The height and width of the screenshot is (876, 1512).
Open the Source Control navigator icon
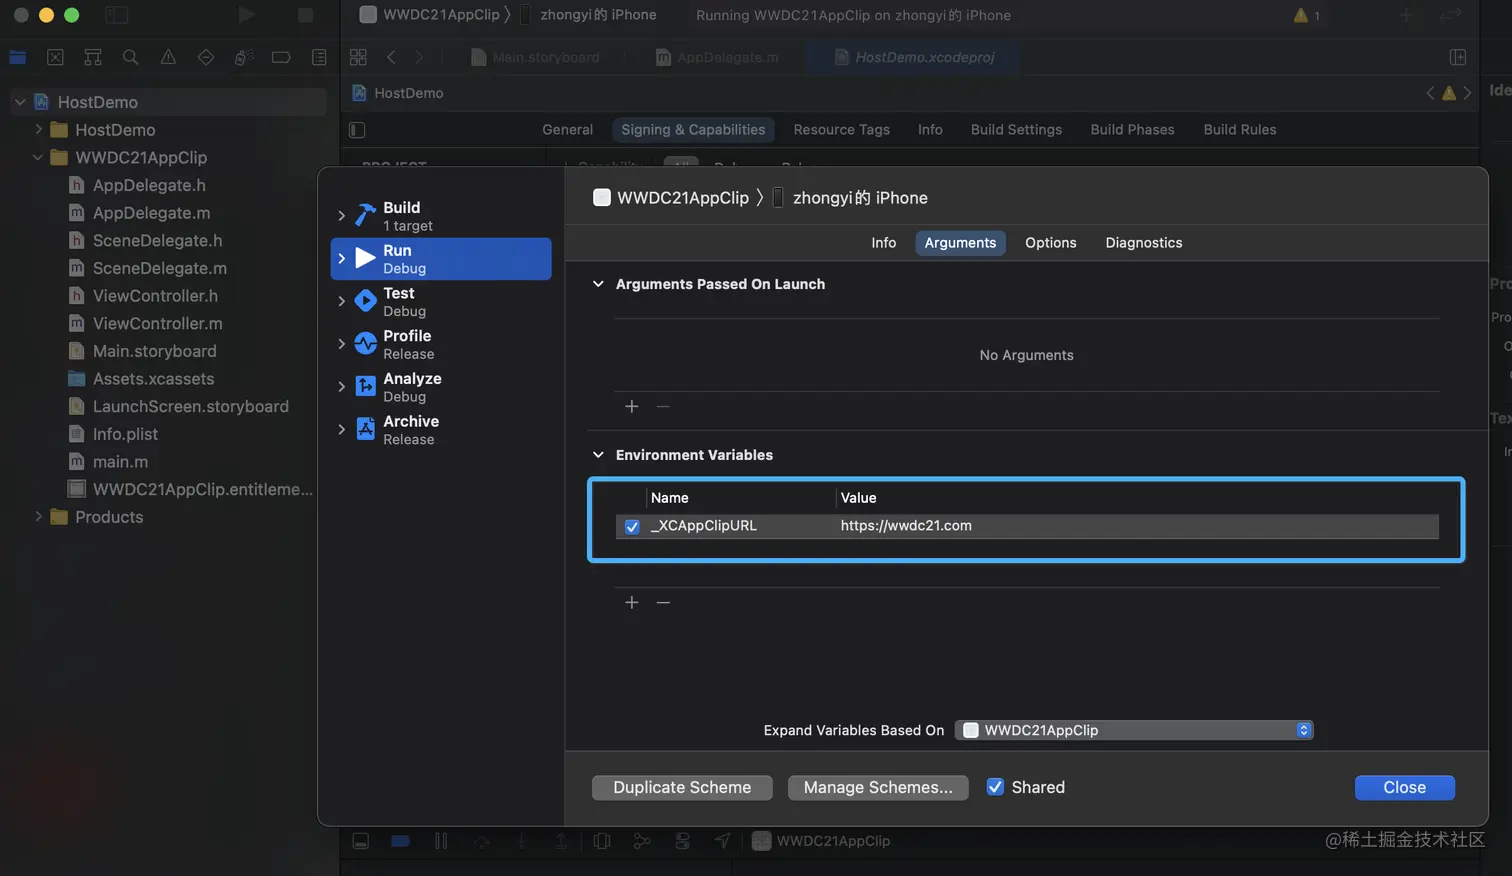[x=55, y=57]
